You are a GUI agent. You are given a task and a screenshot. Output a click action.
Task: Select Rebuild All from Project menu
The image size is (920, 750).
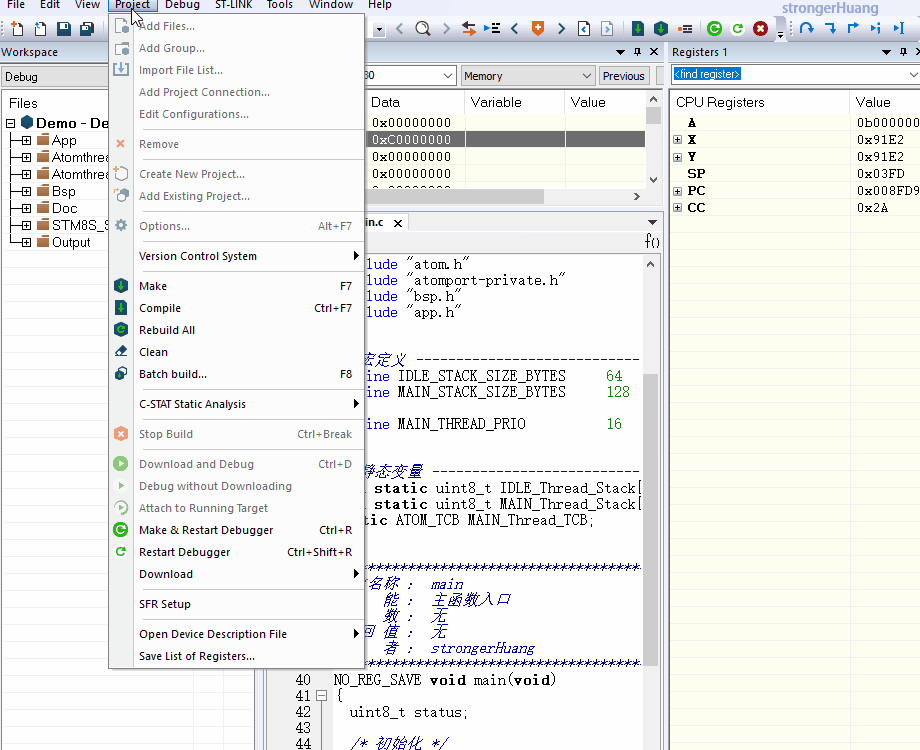(167, 330)
